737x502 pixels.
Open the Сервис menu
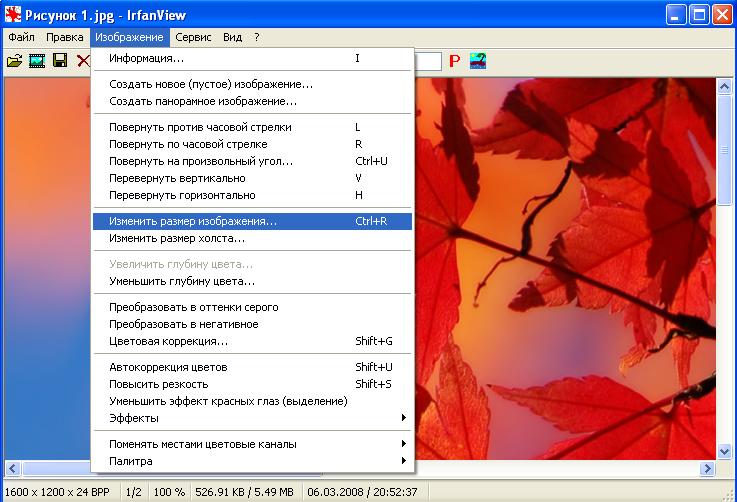click(x=193, y=37)
